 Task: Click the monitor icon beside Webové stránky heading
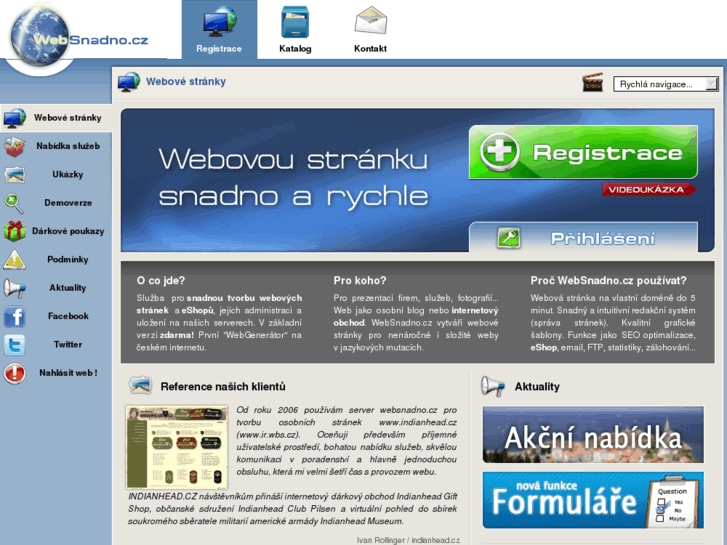pos(129,82)
